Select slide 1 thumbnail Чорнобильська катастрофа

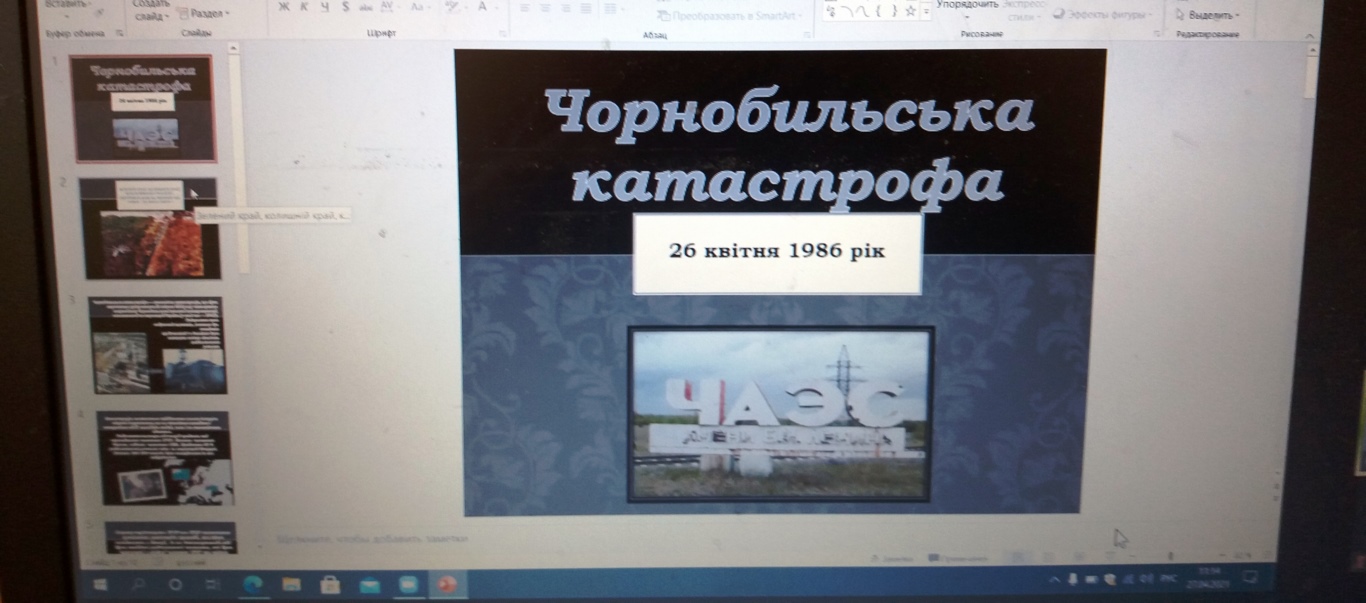tap(146, 108)
